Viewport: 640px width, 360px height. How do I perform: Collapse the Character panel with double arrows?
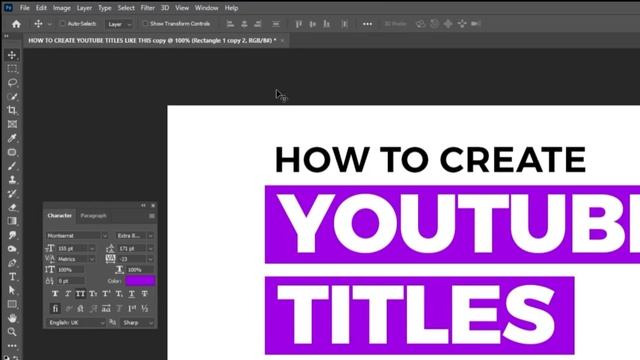(x=143, y=205)
